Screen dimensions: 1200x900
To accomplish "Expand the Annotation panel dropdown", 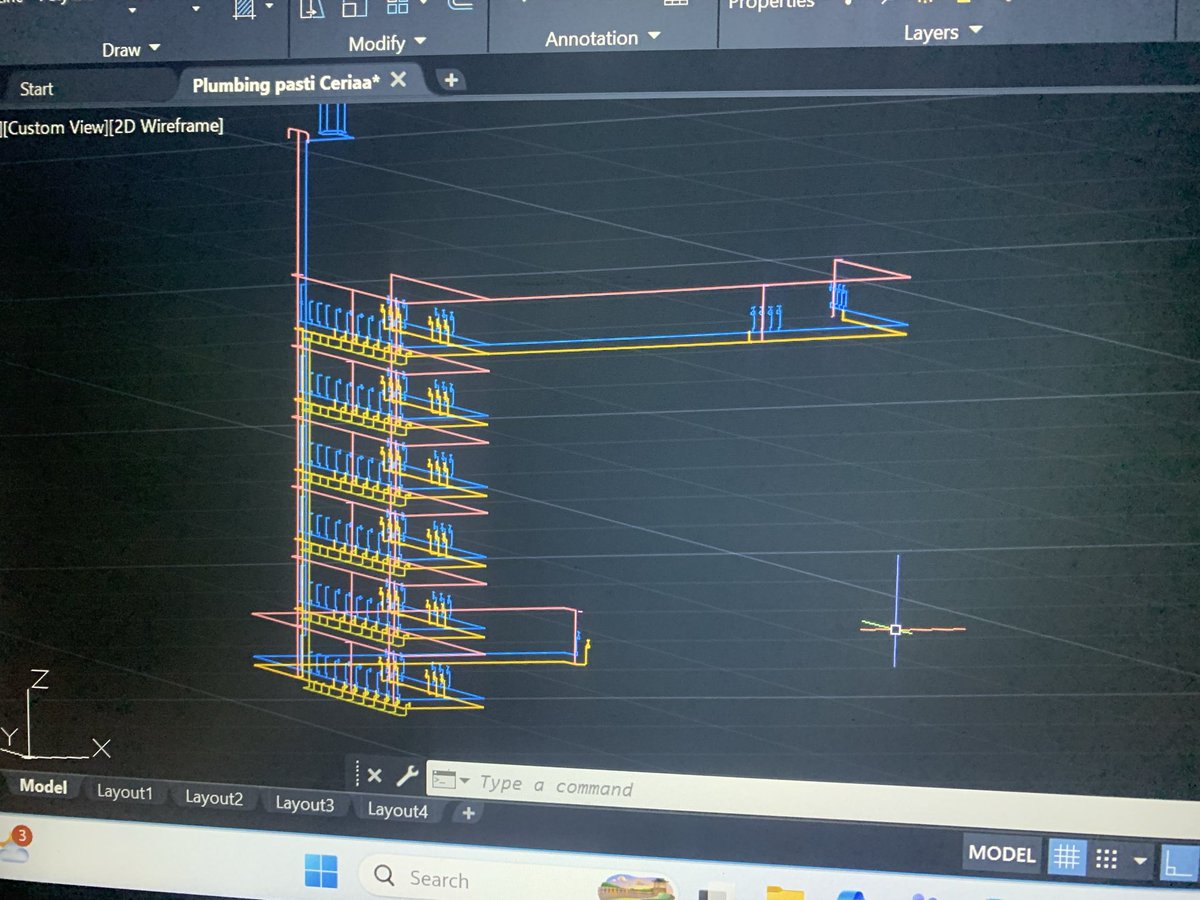I will click(602, 38).
